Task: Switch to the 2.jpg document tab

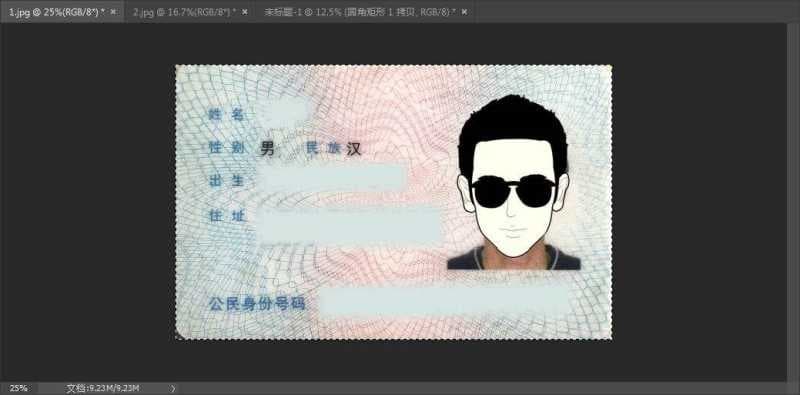Action: 184,12
